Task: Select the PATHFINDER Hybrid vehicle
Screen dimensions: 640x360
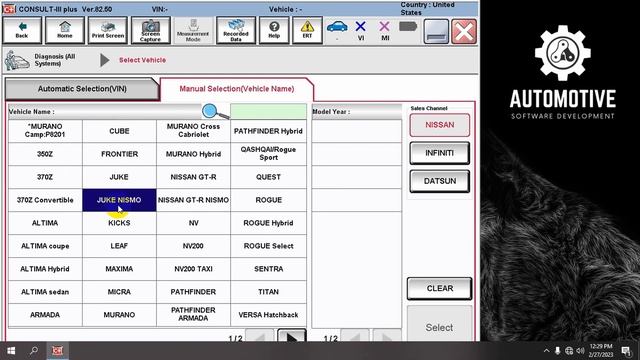Action: click(x=268, y=131)
